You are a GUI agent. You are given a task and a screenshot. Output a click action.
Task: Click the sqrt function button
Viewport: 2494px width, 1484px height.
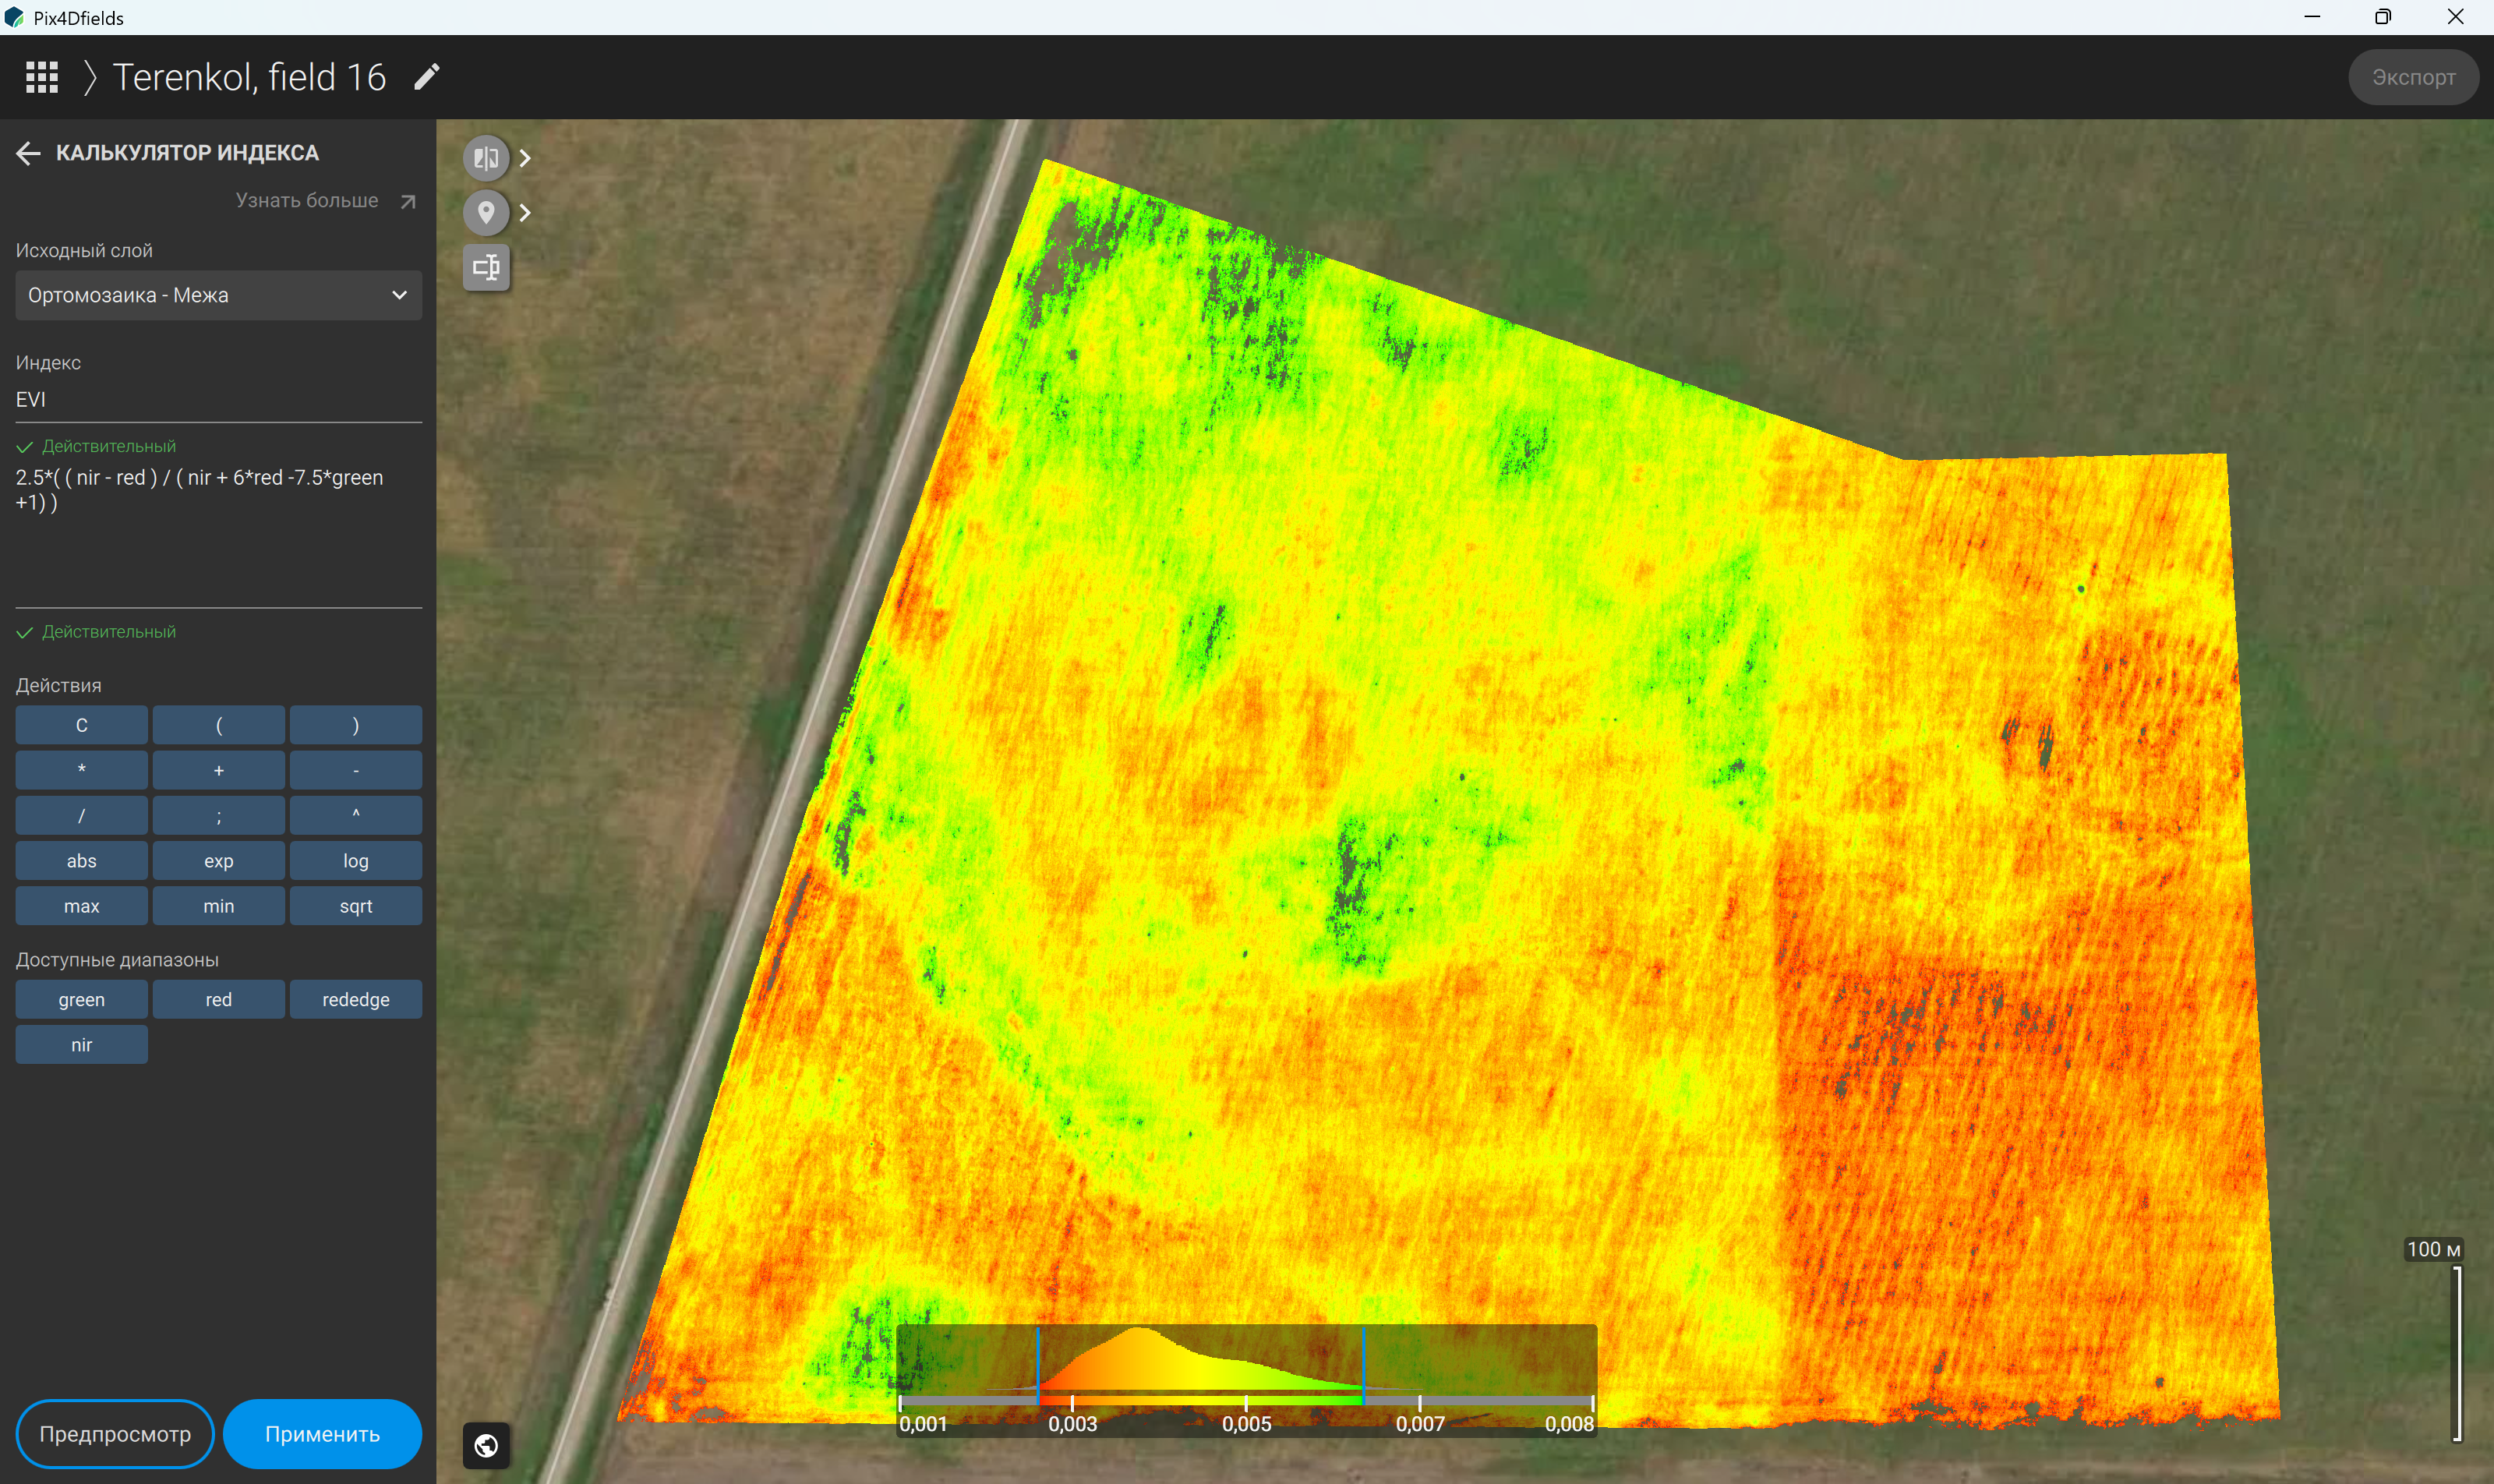356,906
